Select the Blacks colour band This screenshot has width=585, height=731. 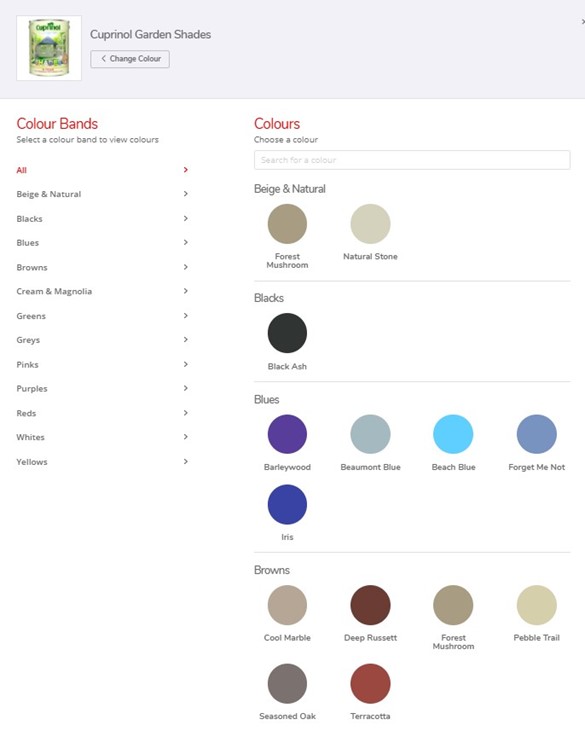(x=102, y=219)
